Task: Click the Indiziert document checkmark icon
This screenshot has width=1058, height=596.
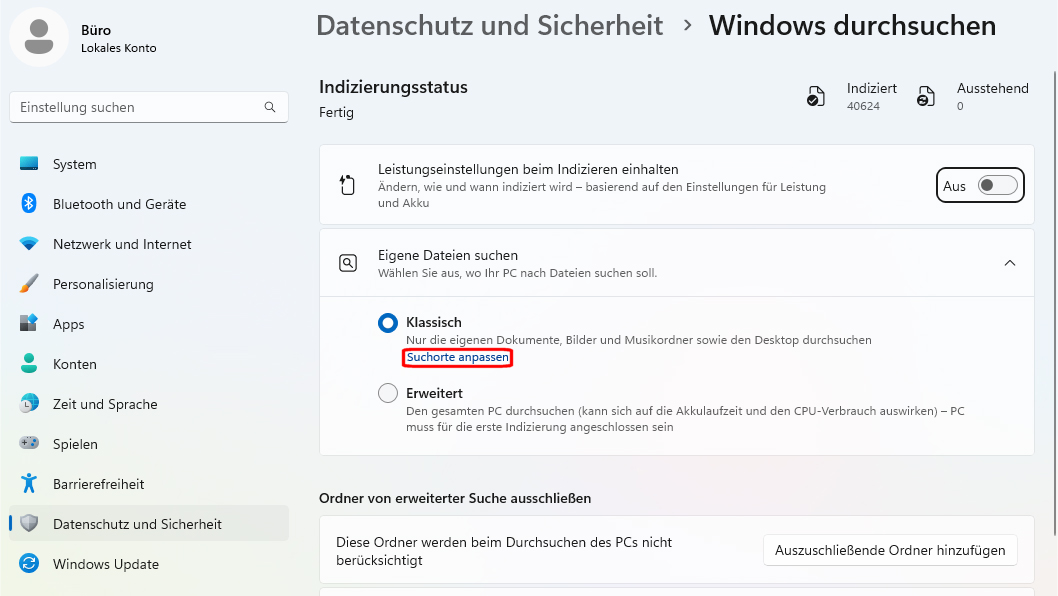Action: (x=816, y=97)
